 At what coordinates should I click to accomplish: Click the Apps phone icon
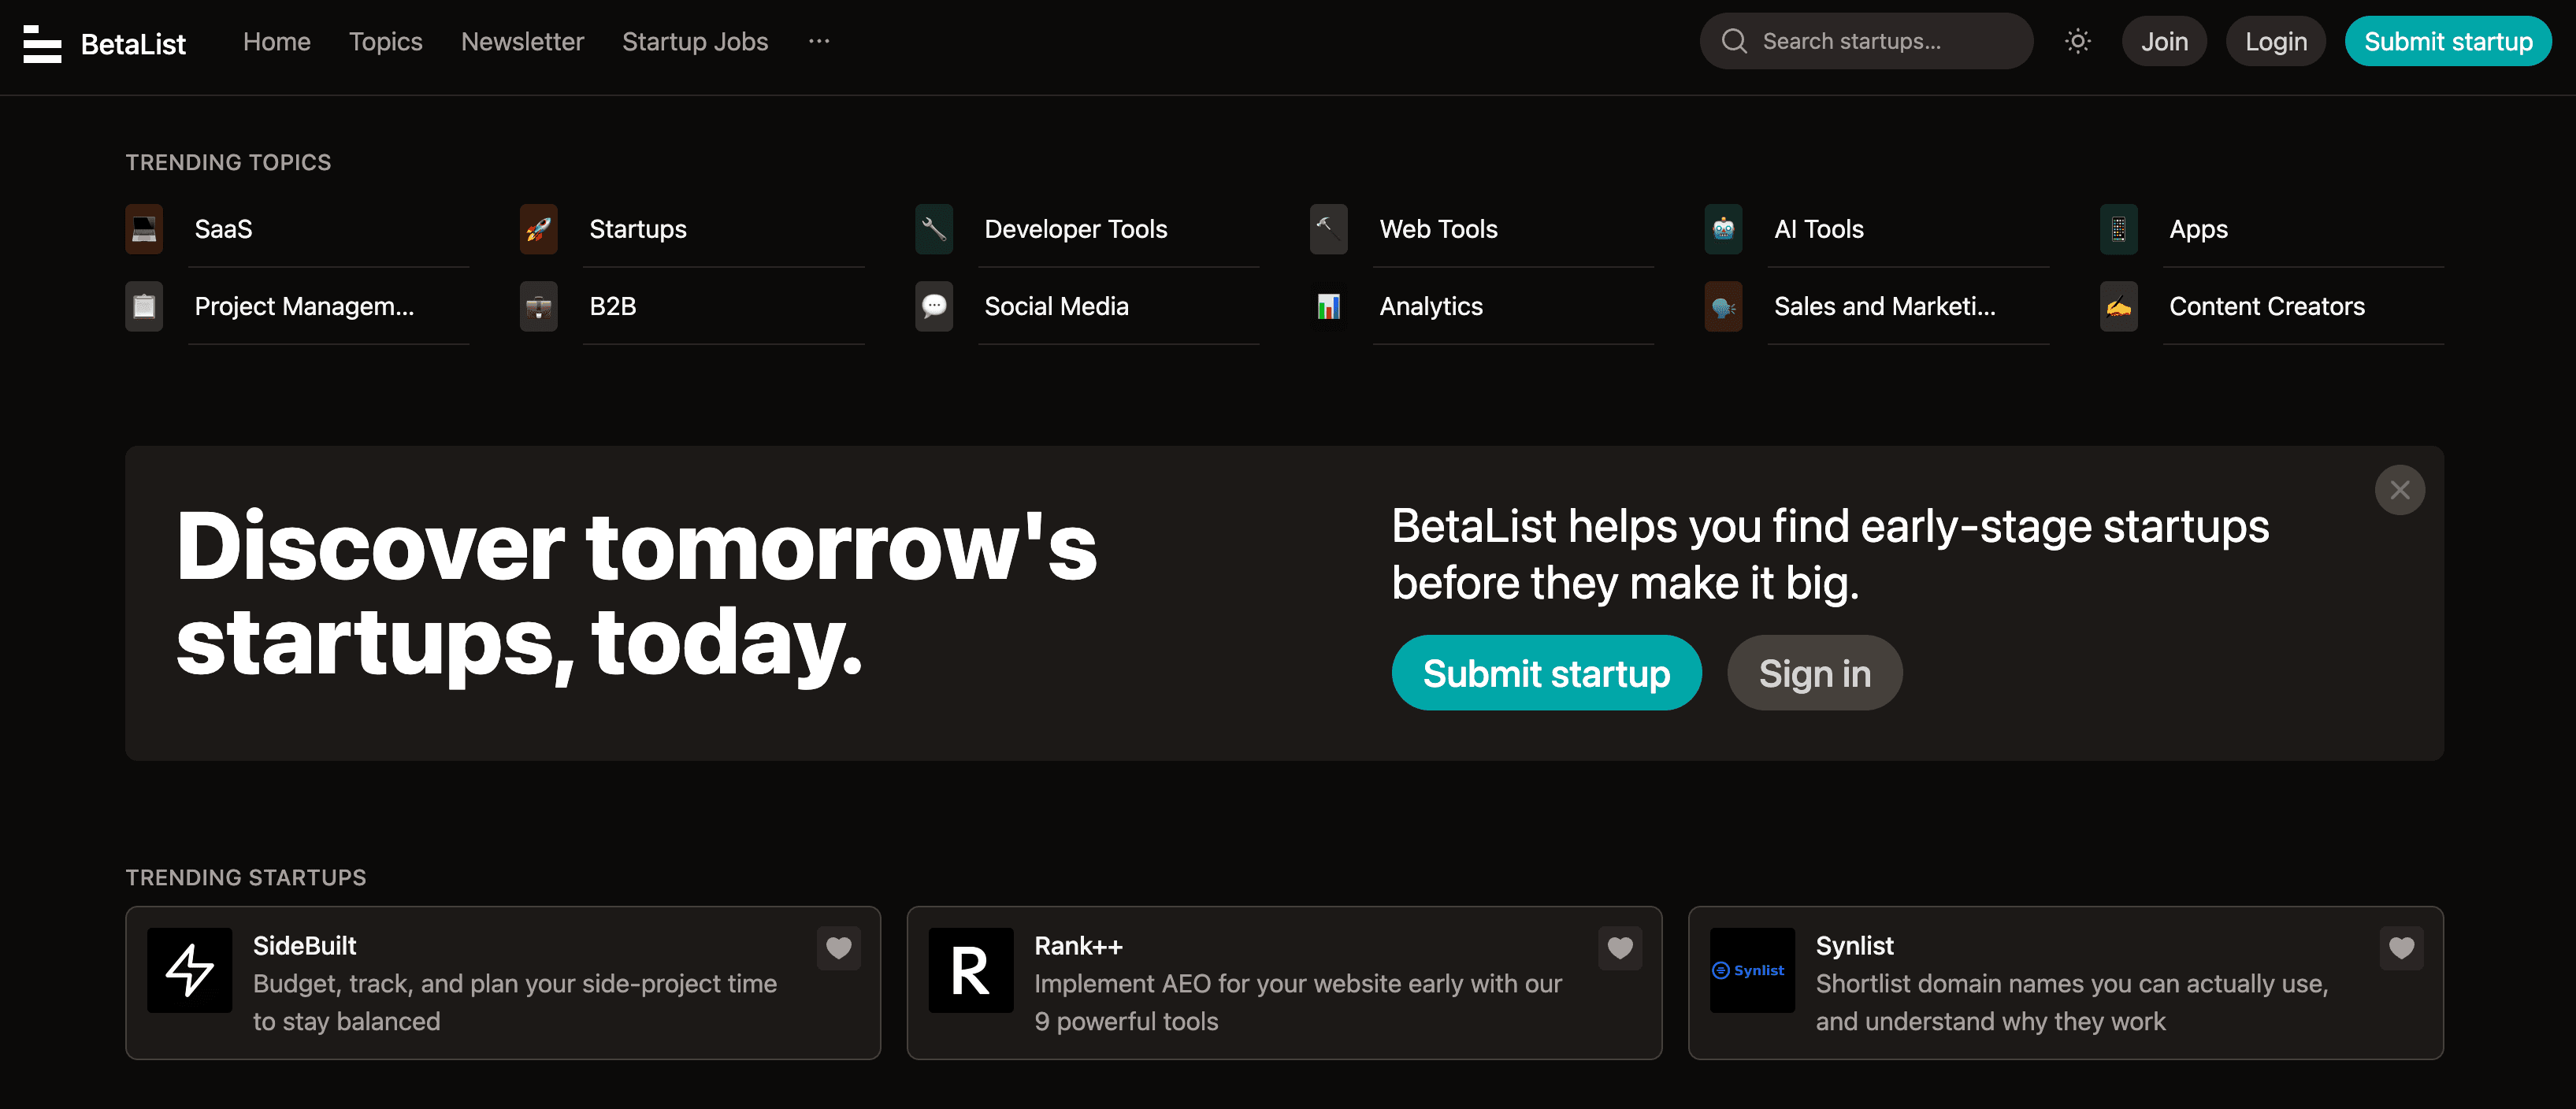(x=2119, y=229)
